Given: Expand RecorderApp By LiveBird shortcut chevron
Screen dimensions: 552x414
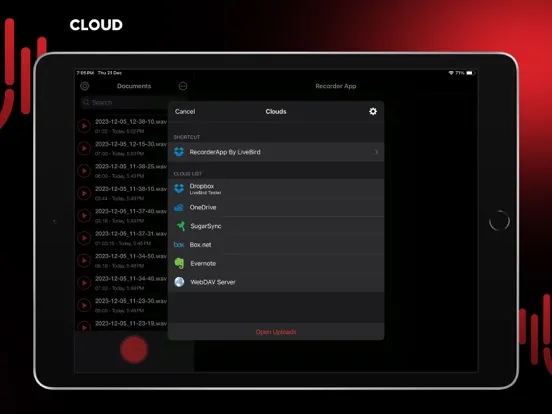Looking at the screenshot, I should pos(376,152).
